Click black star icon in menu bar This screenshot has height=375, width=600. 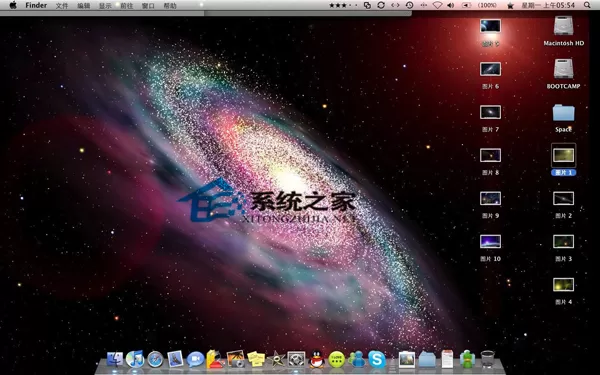pos(510,5)
